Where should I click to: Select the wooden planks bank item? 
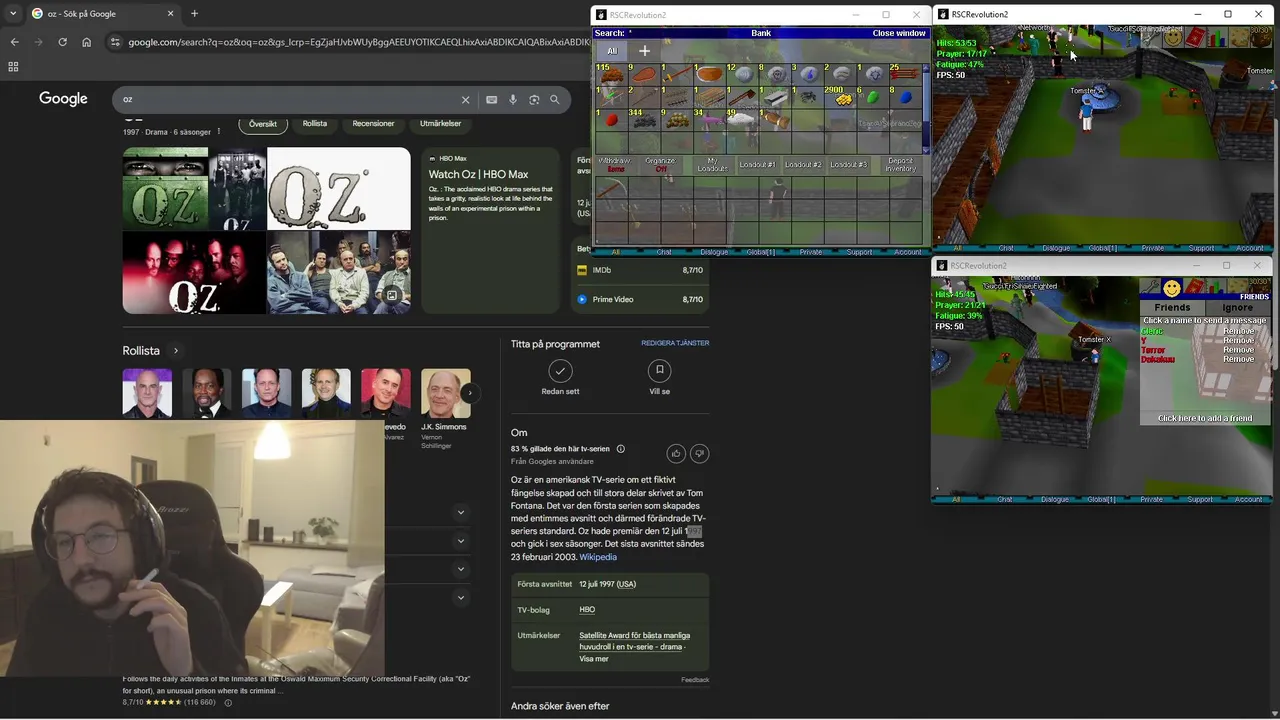point(709,97)
